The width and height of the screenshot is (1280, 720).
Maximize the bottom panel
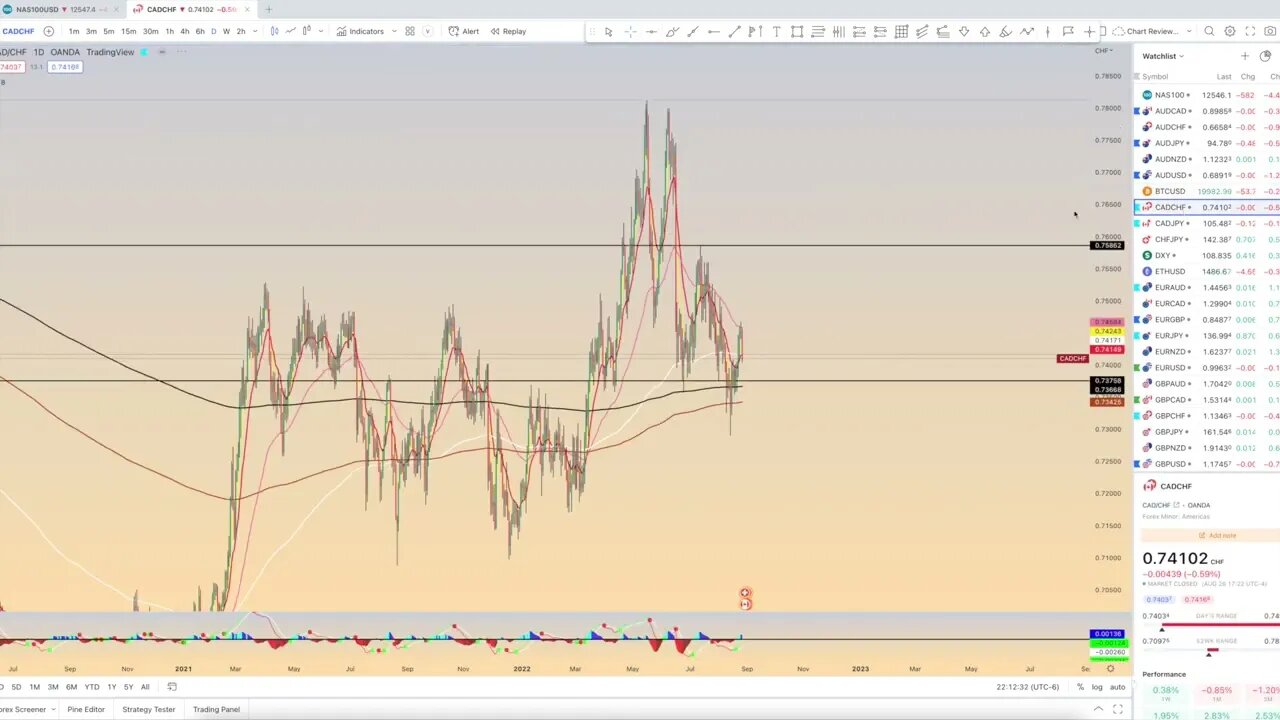pos(1118,709)
